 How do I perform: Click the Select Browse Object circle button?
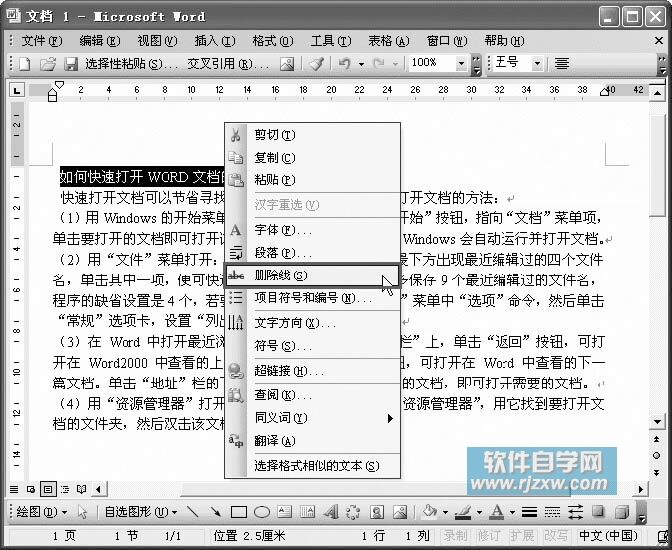pos(657,456)
